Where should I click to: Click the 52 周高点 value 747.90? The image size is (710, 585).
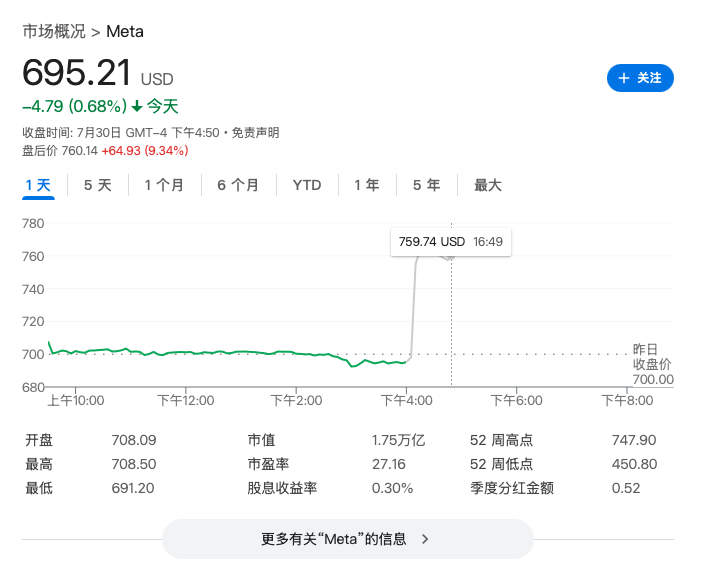point(634,440)
